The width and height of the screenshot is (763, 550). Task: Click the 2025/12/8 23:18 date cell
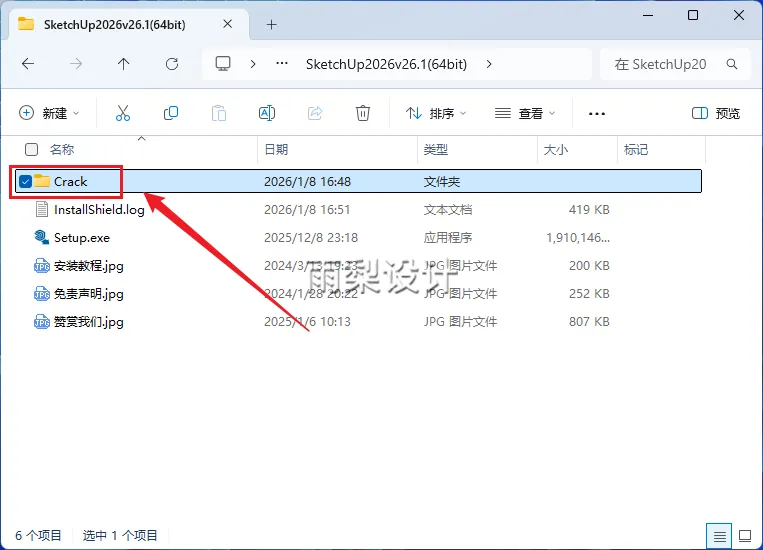(311, 238)
